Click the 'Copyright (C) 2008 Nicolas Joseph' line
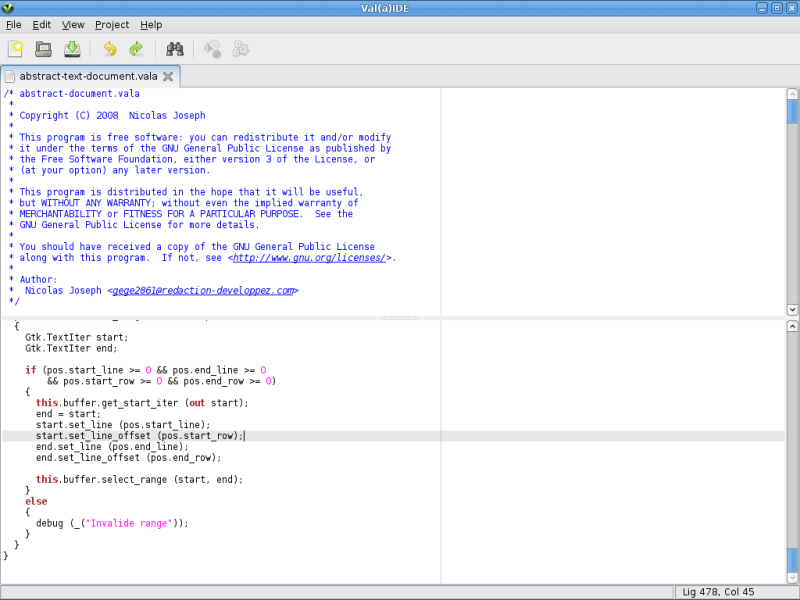800x600 pixels. pyautogui.click(x=112, y=115)
